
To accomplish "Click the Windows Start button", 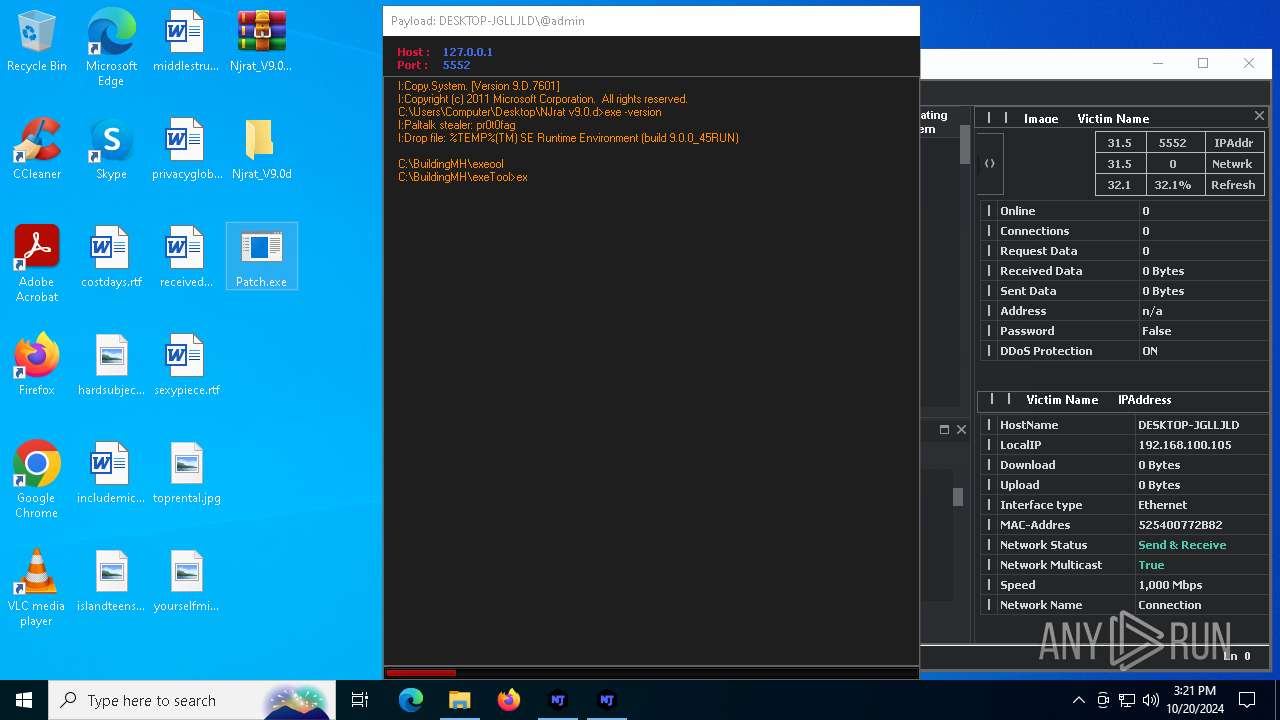I will (x=24, y=700).
